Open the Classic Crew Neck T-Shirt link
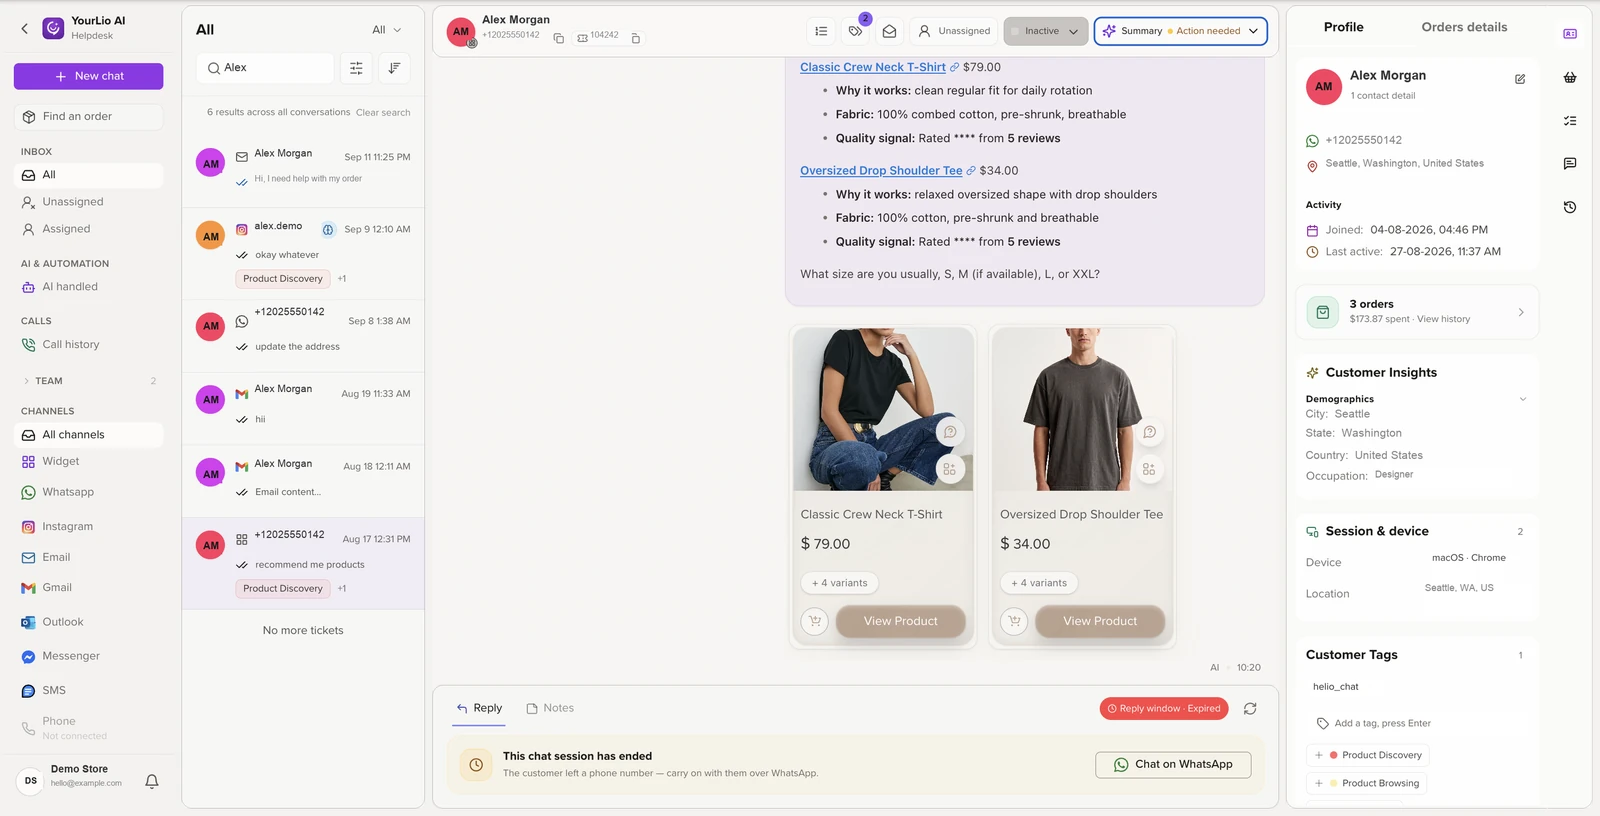 pos(873,67)
